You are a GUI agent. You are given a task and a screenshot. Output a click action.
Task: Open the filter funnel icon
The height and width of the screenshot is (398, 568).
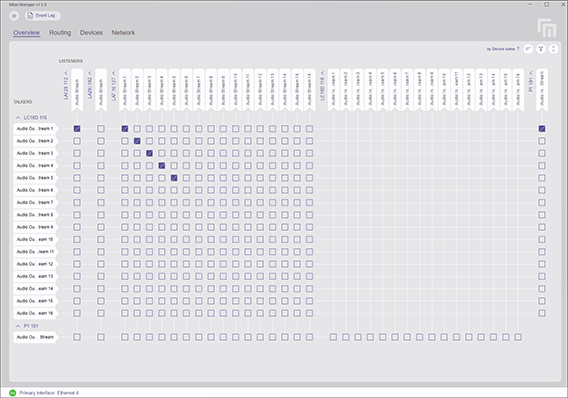point(541,49)
